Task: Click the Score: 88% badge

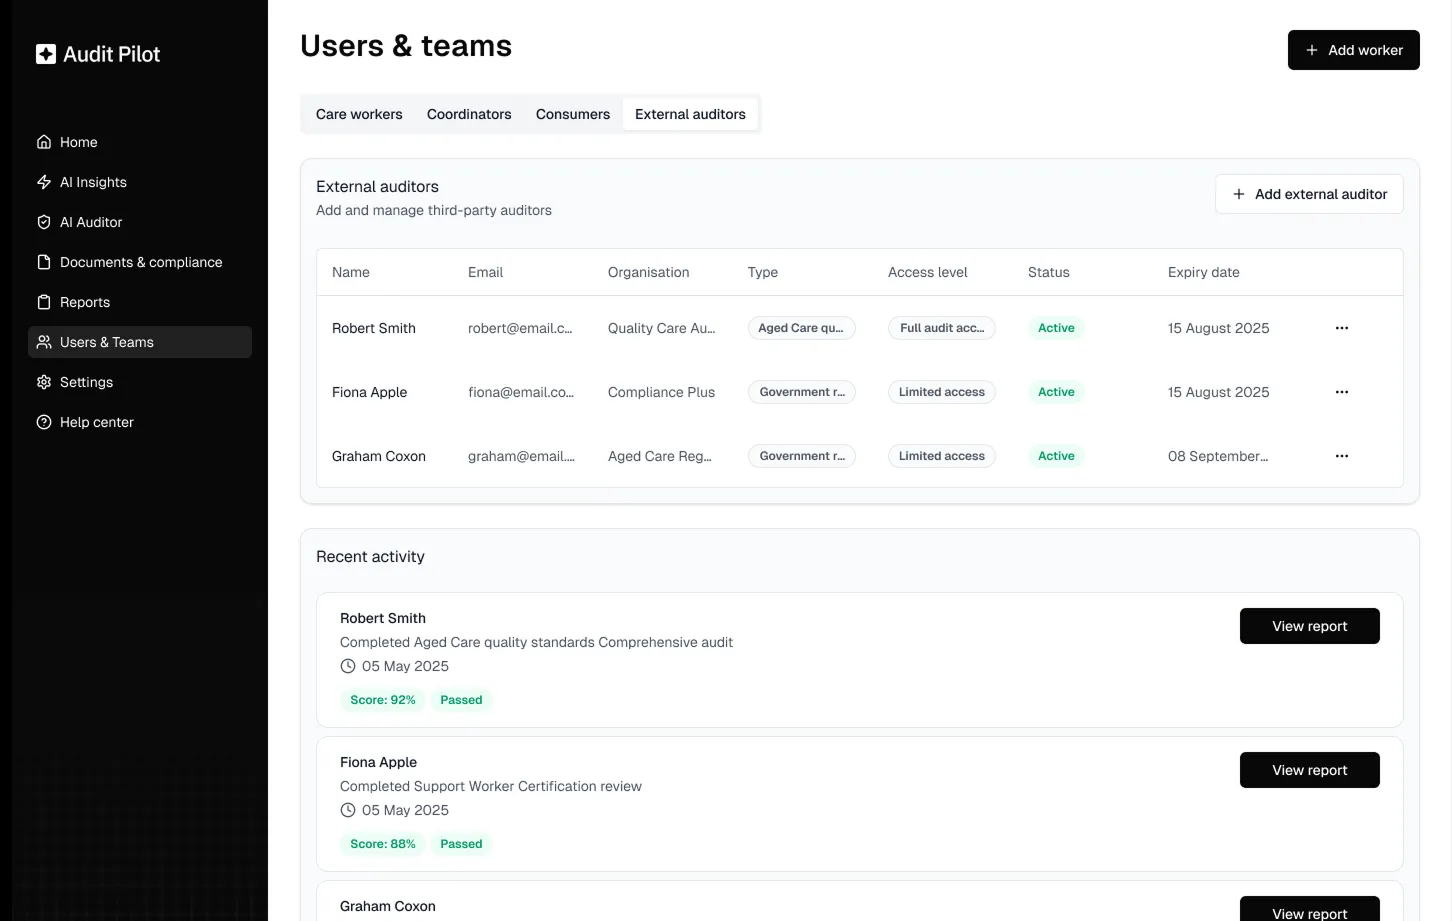Action: [383, 844]
